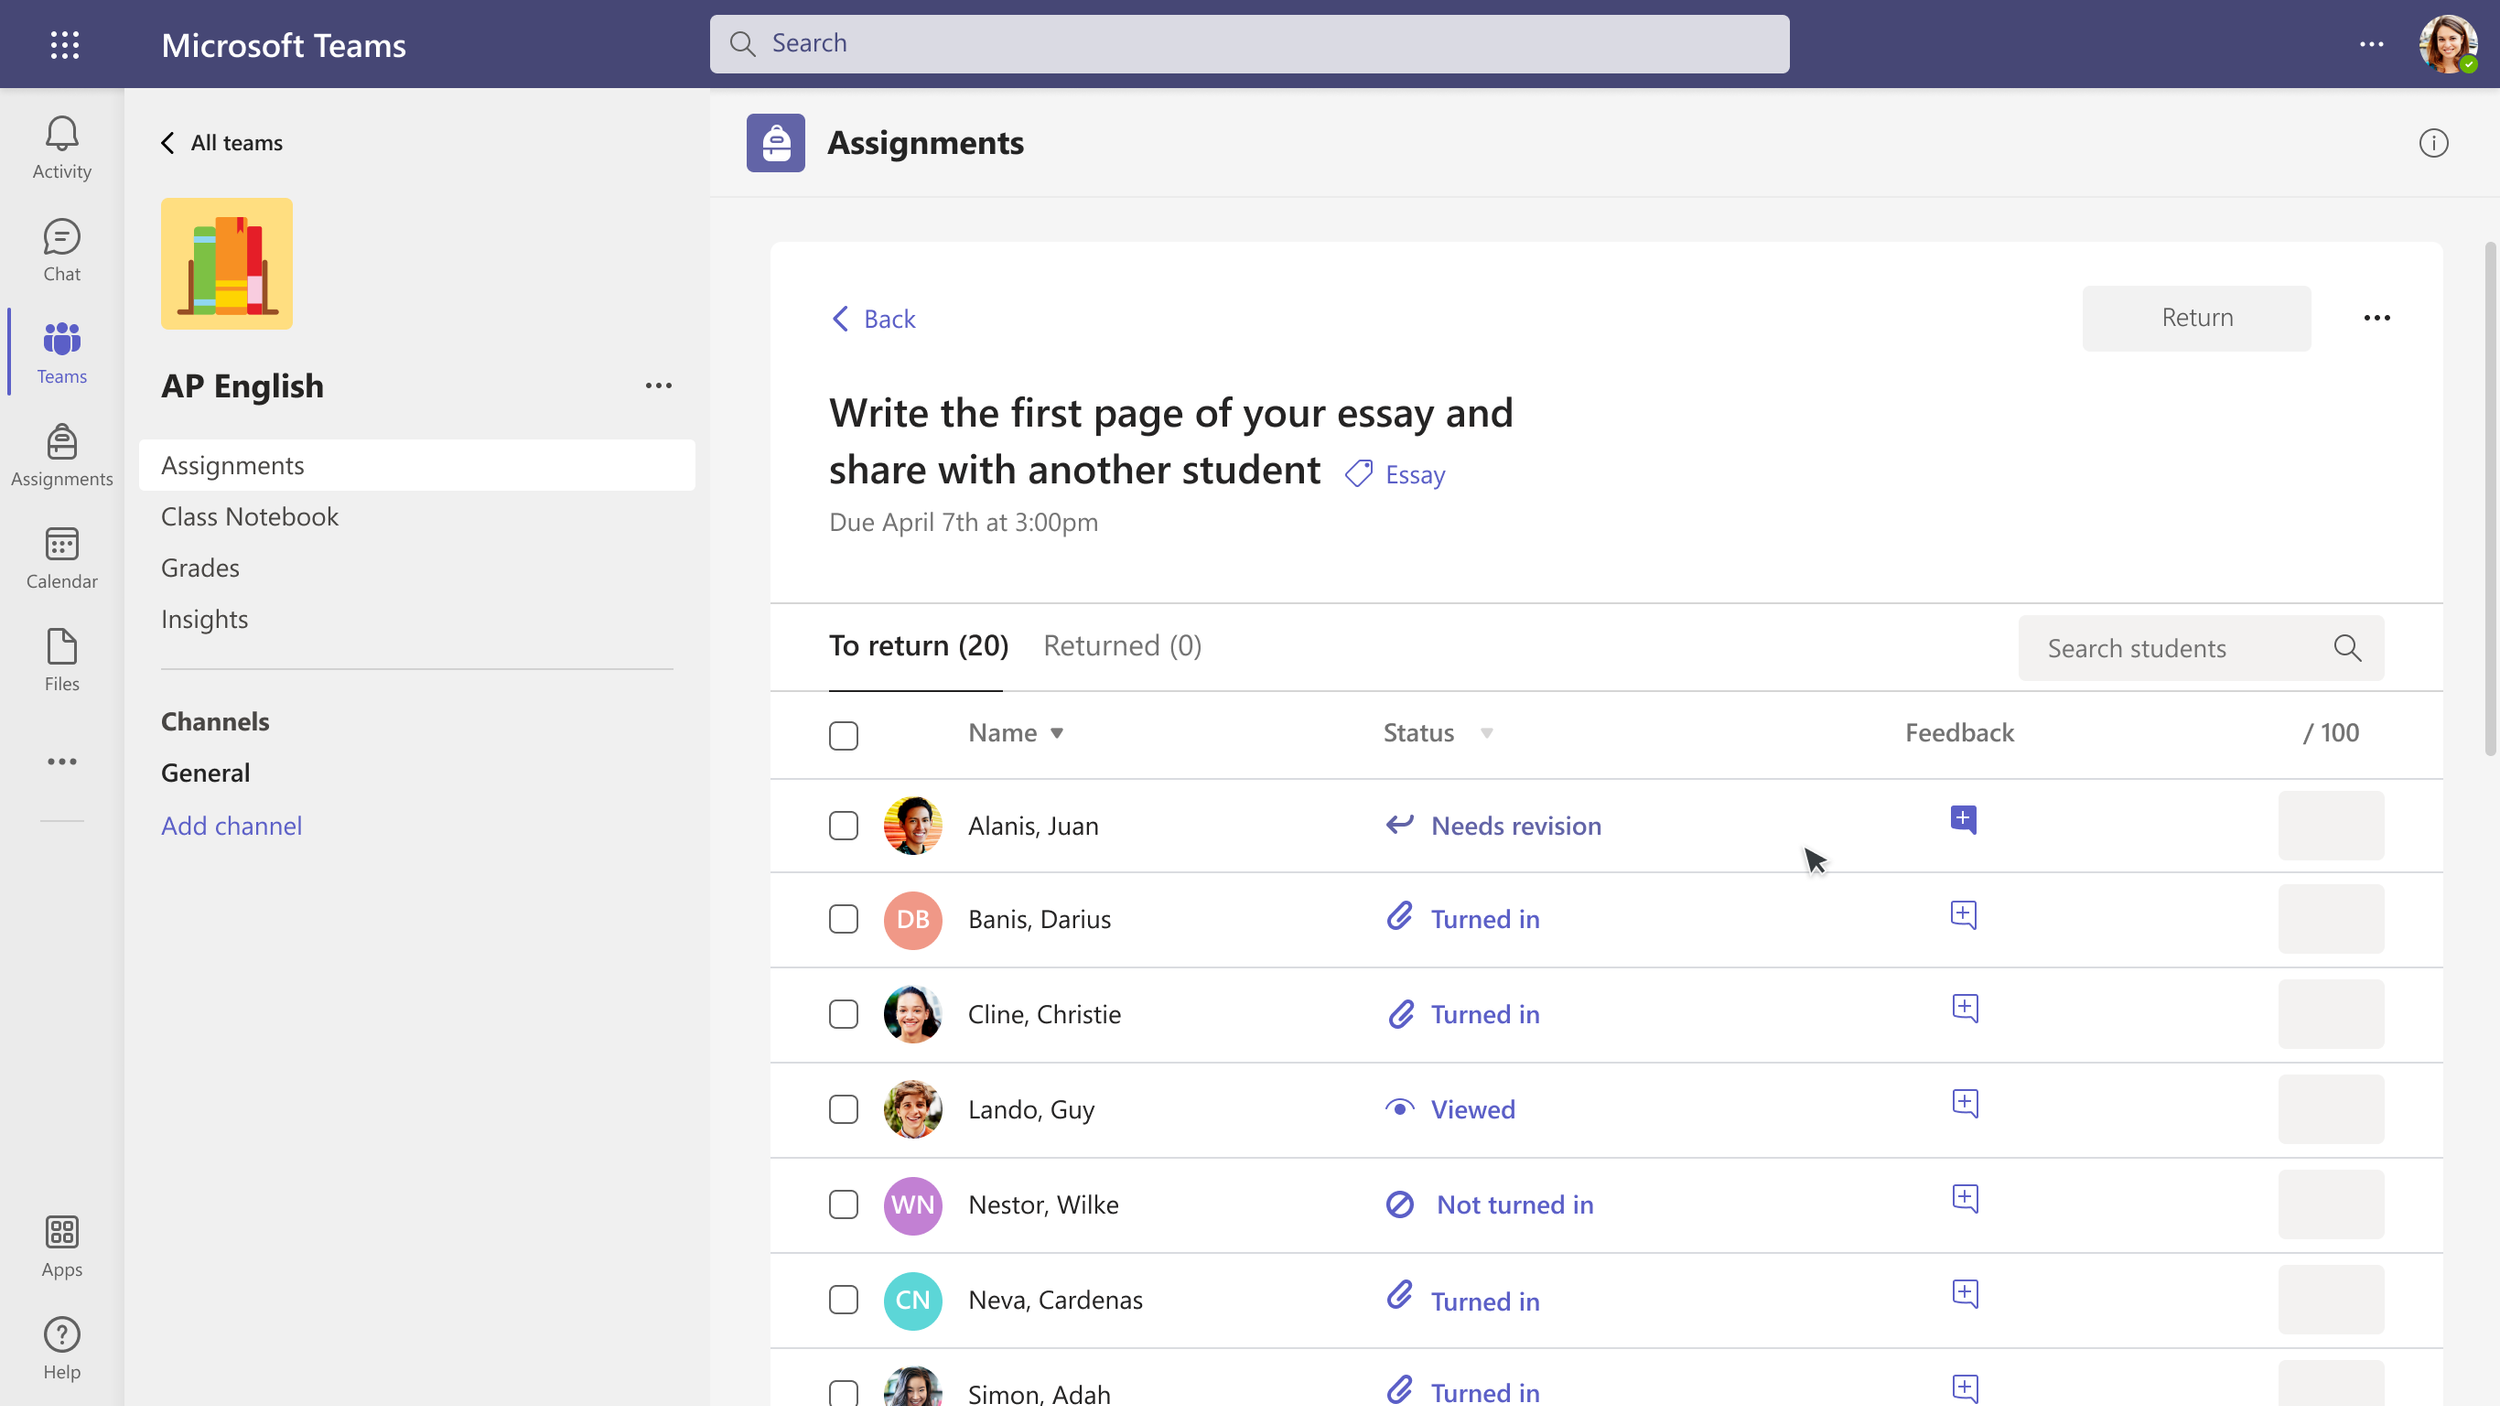2500x1406 pixels.
Task: Add feedback for Banis, Darius
Action: click(1963, 915)
